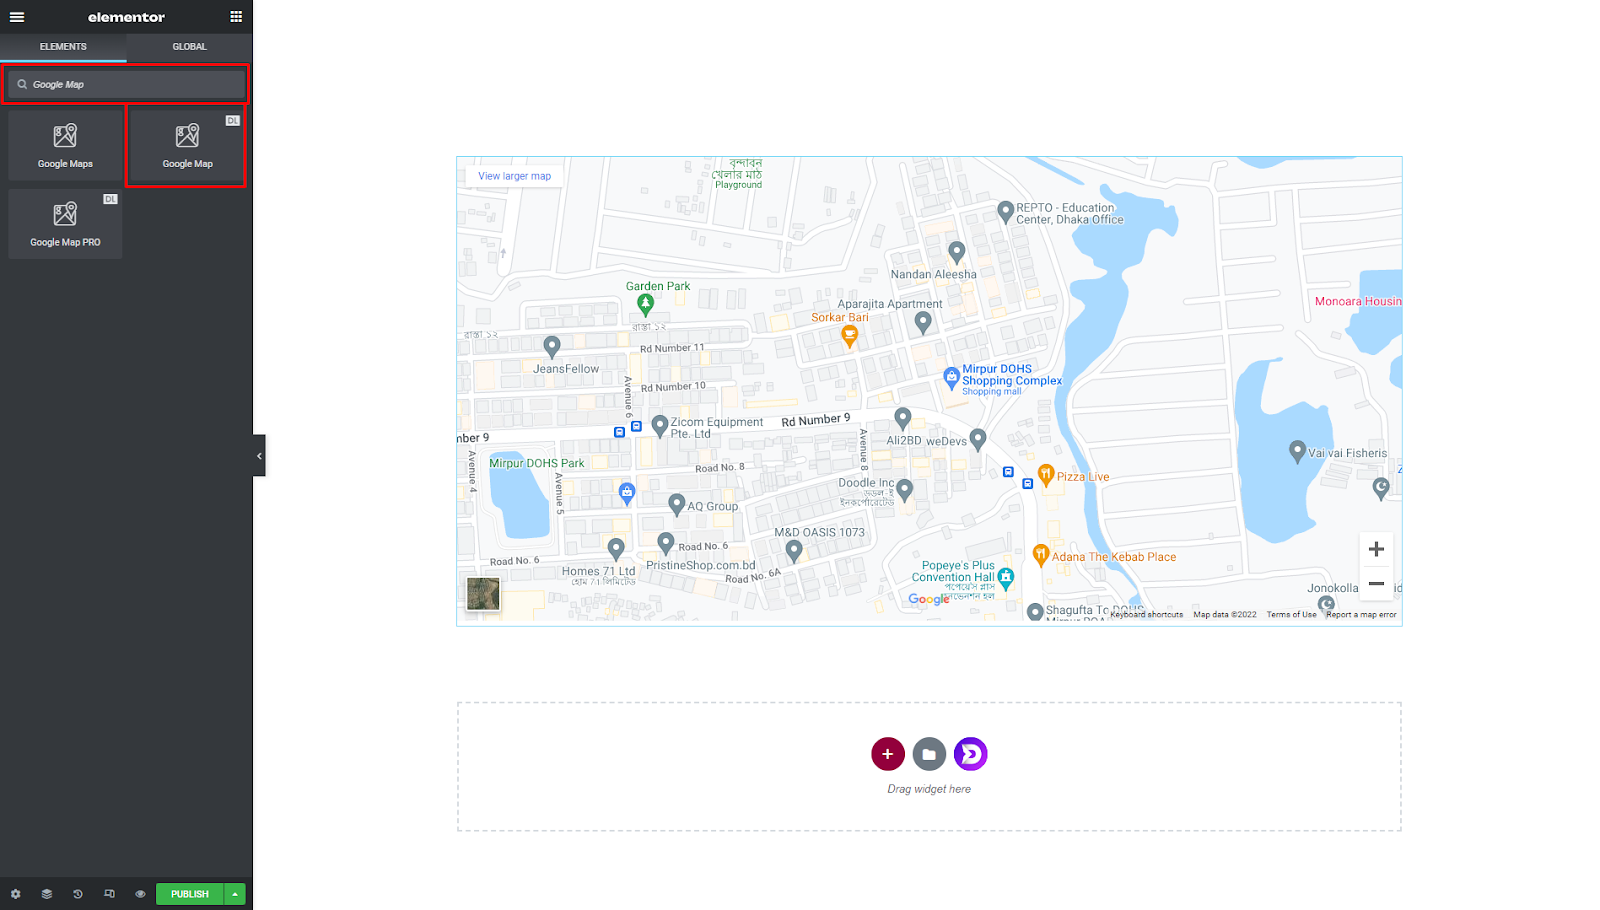Click the Mirpur DOHS Shopping Complex pin
The height and width of the screenshot is (910, 1600).
pos(952,378)
